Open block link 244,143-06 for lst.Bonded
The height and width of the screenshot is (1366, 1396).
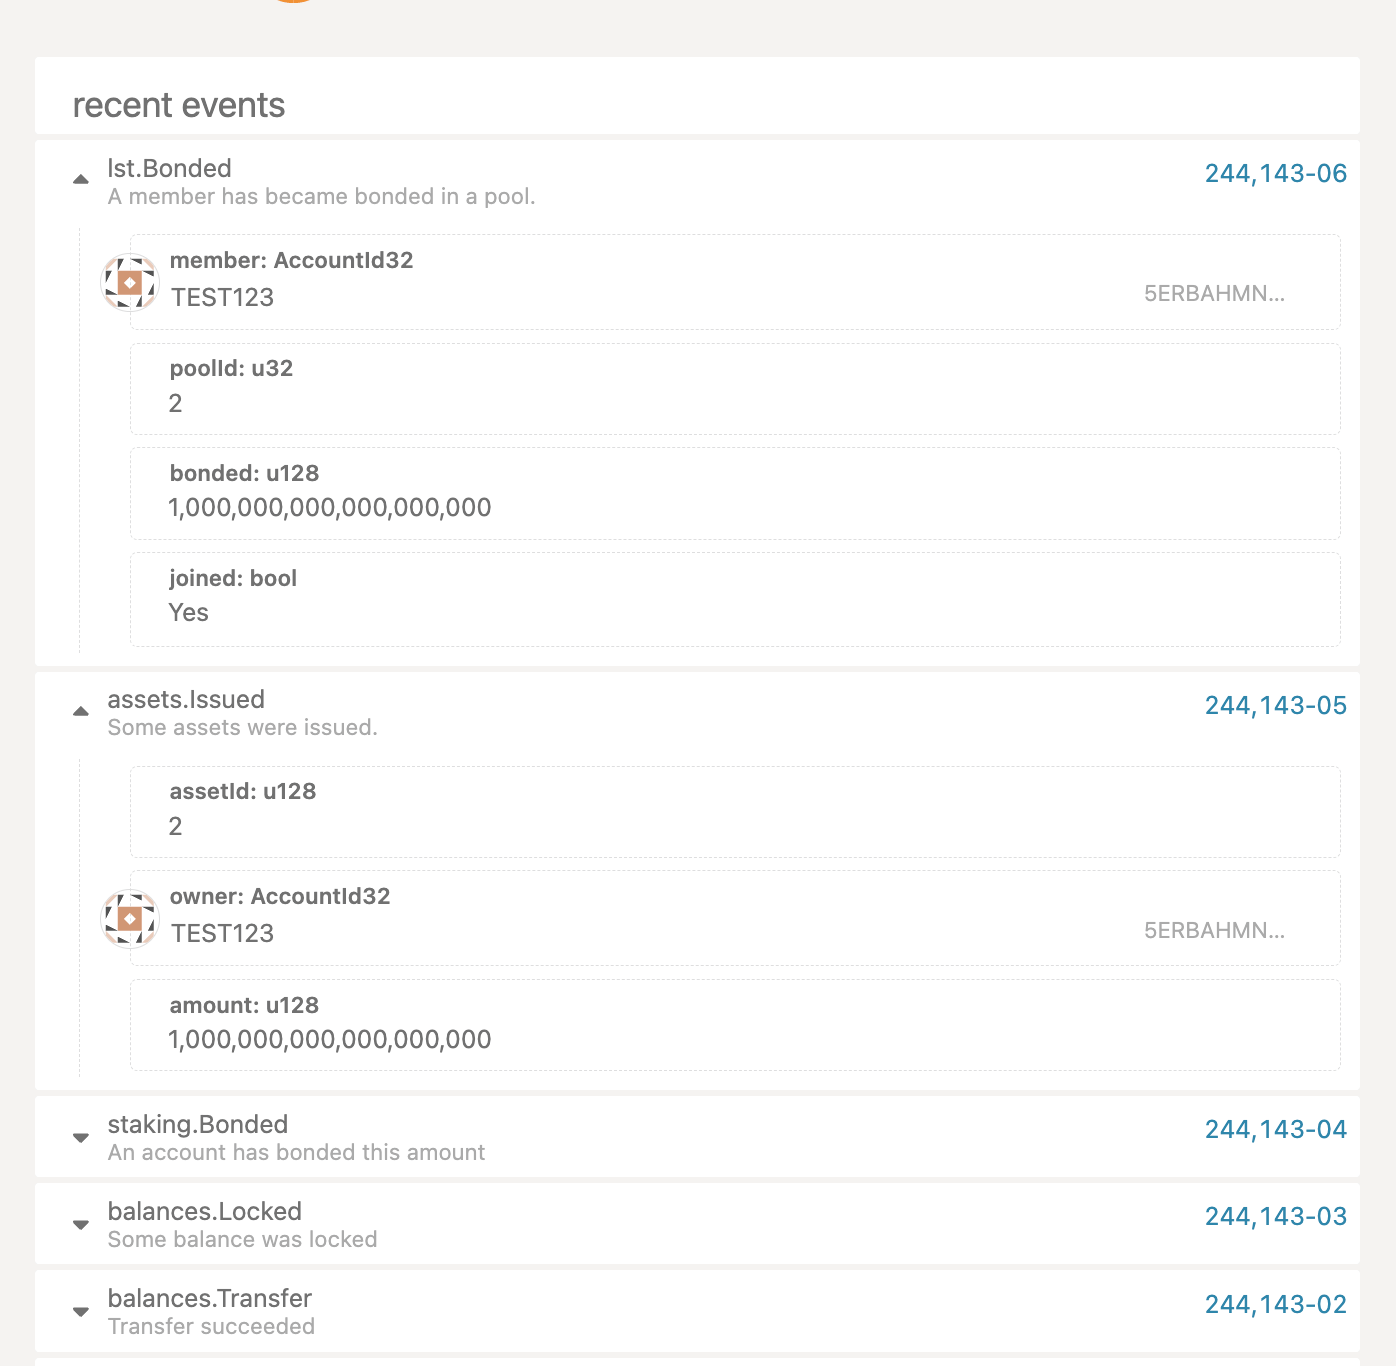tap(1275, 172)
